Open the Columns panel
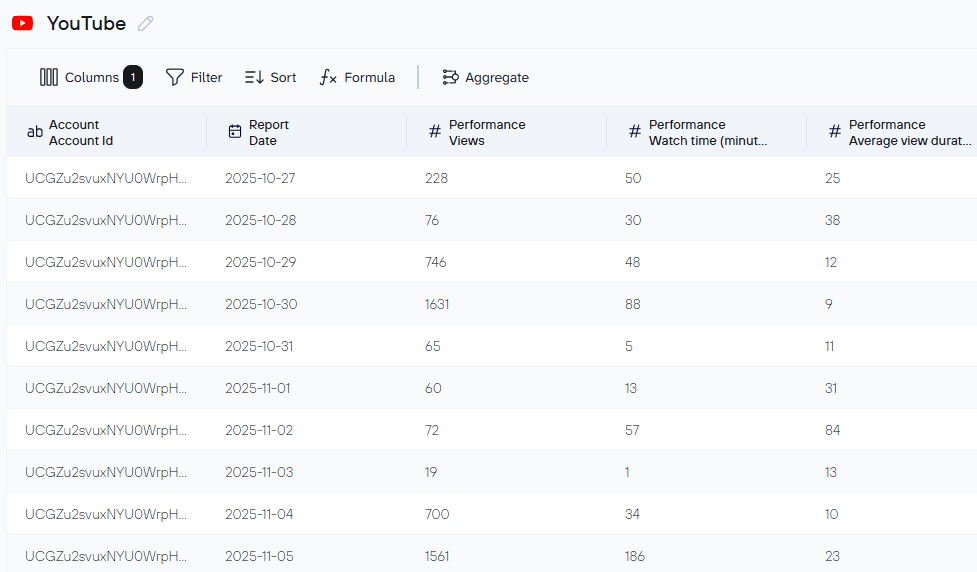Viewport: 977px width, 572px height. [79, 77]
